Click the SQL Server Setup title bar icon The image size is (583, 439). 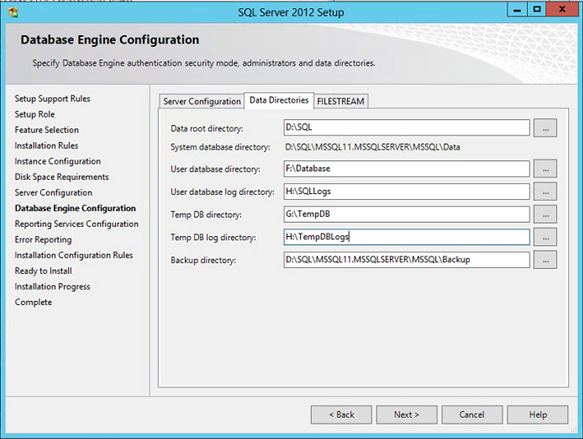pyautogui.click(x=13, y=12)
